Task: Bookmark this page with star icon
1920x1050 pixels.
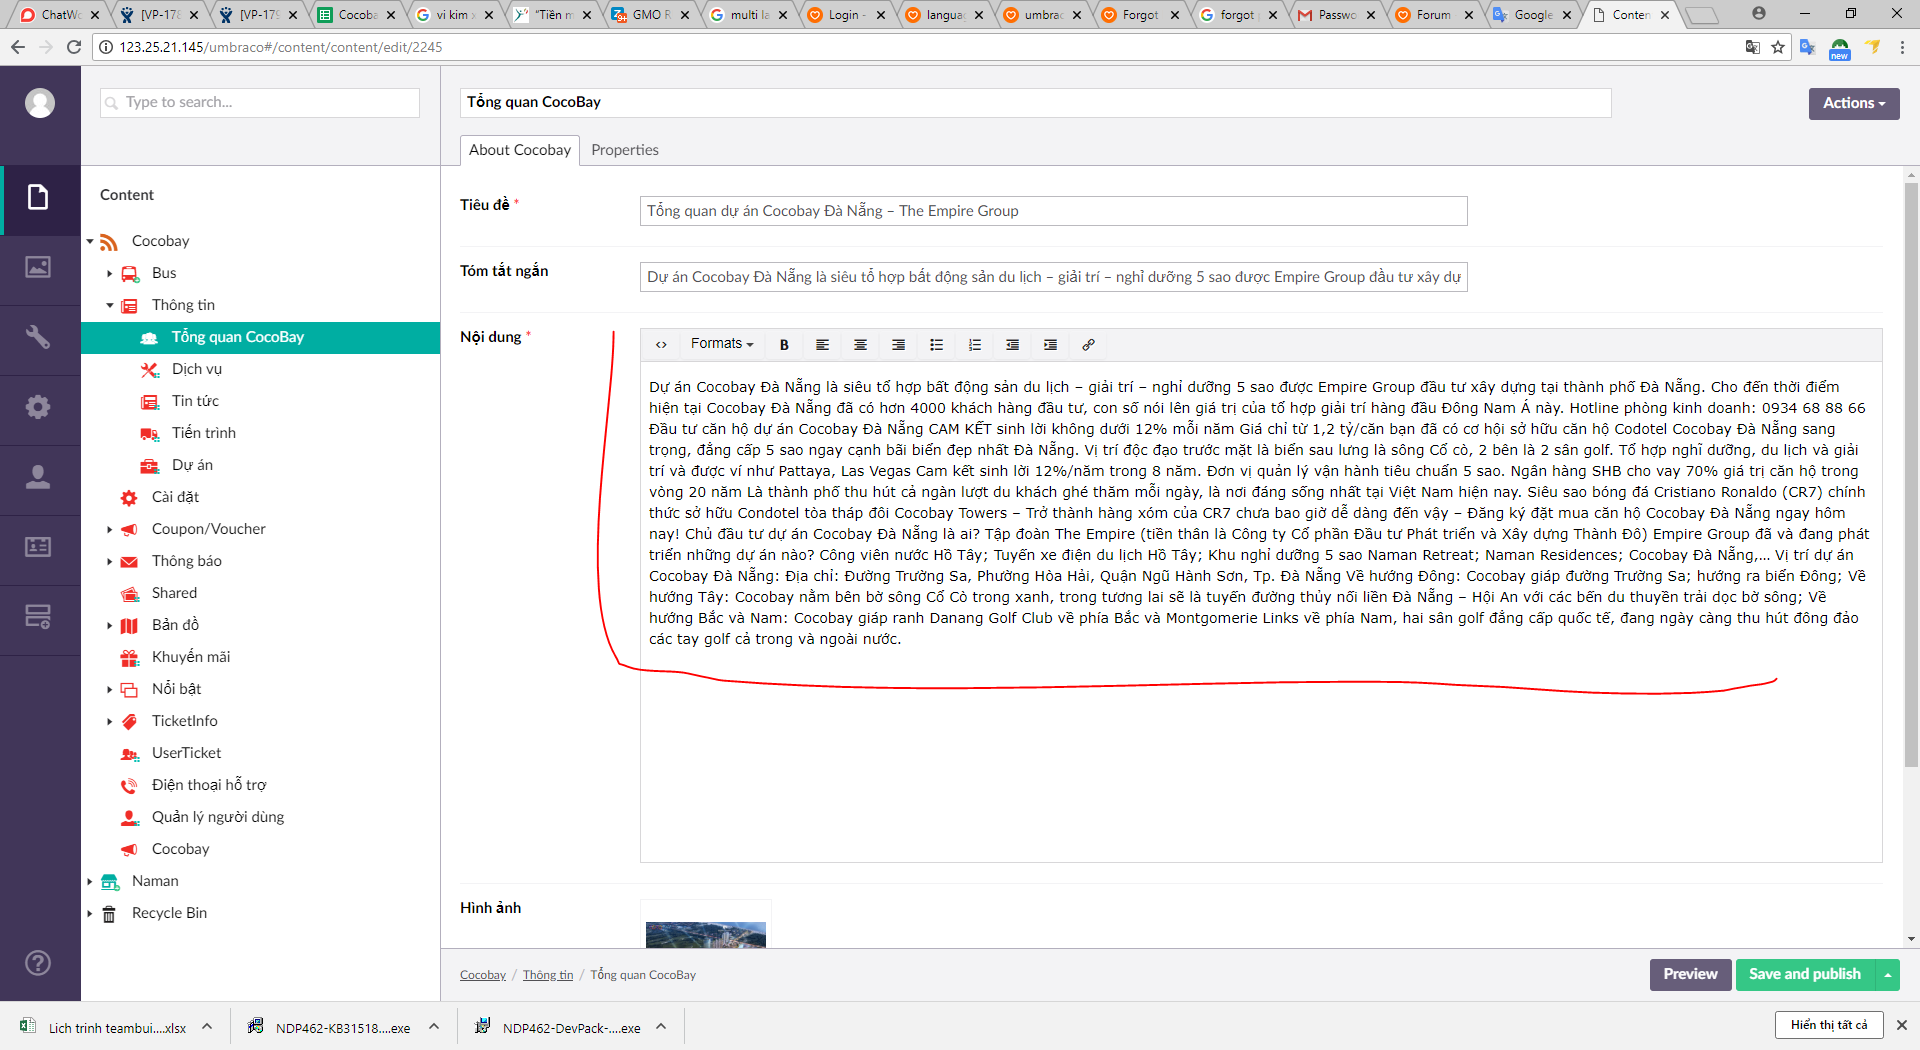Action: [x=1778, y=47]
